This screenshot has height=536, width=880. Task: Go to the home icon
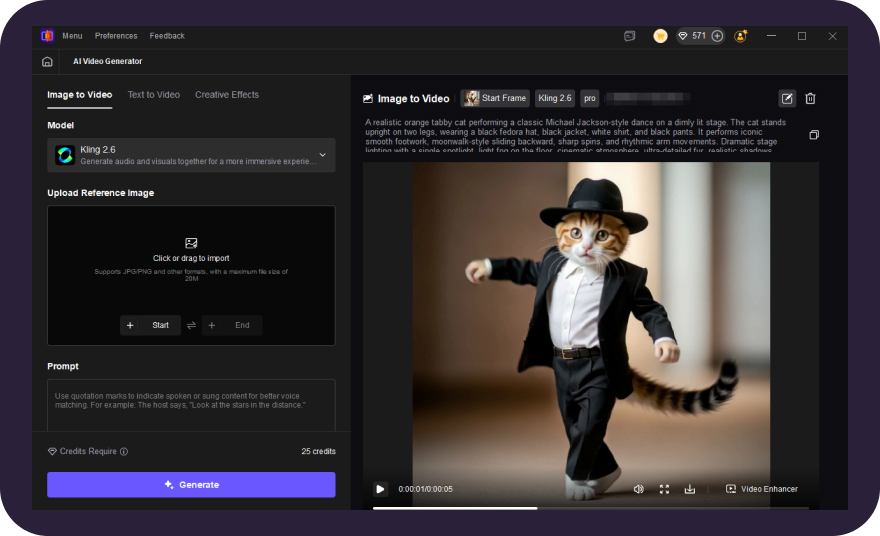point(47,62)
